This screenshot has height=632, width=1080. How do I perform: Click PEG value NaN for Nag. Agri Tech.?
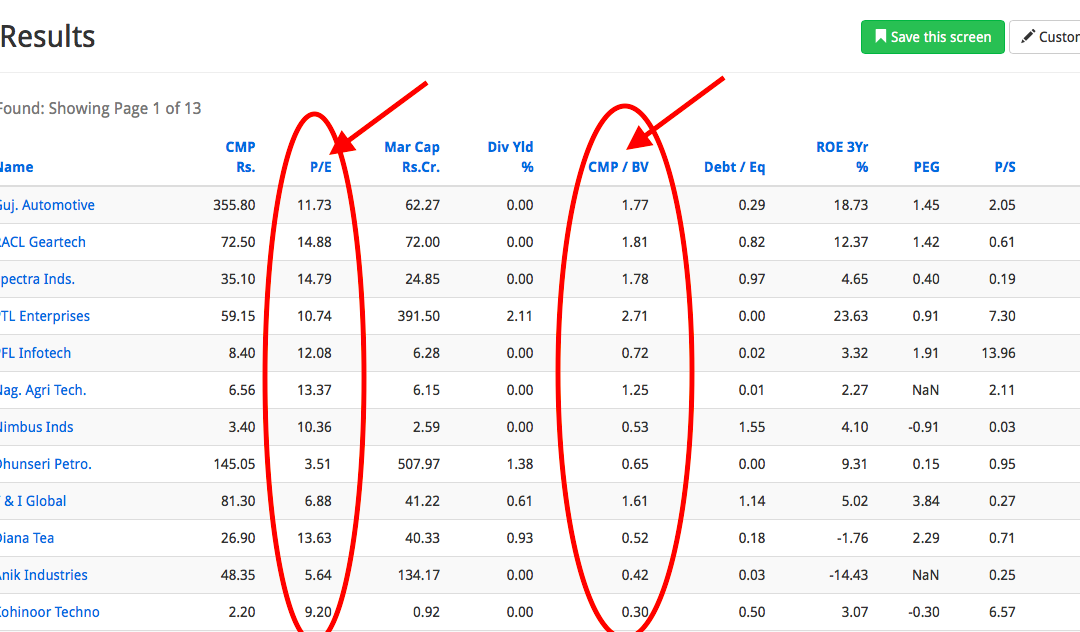click(926, 390)
